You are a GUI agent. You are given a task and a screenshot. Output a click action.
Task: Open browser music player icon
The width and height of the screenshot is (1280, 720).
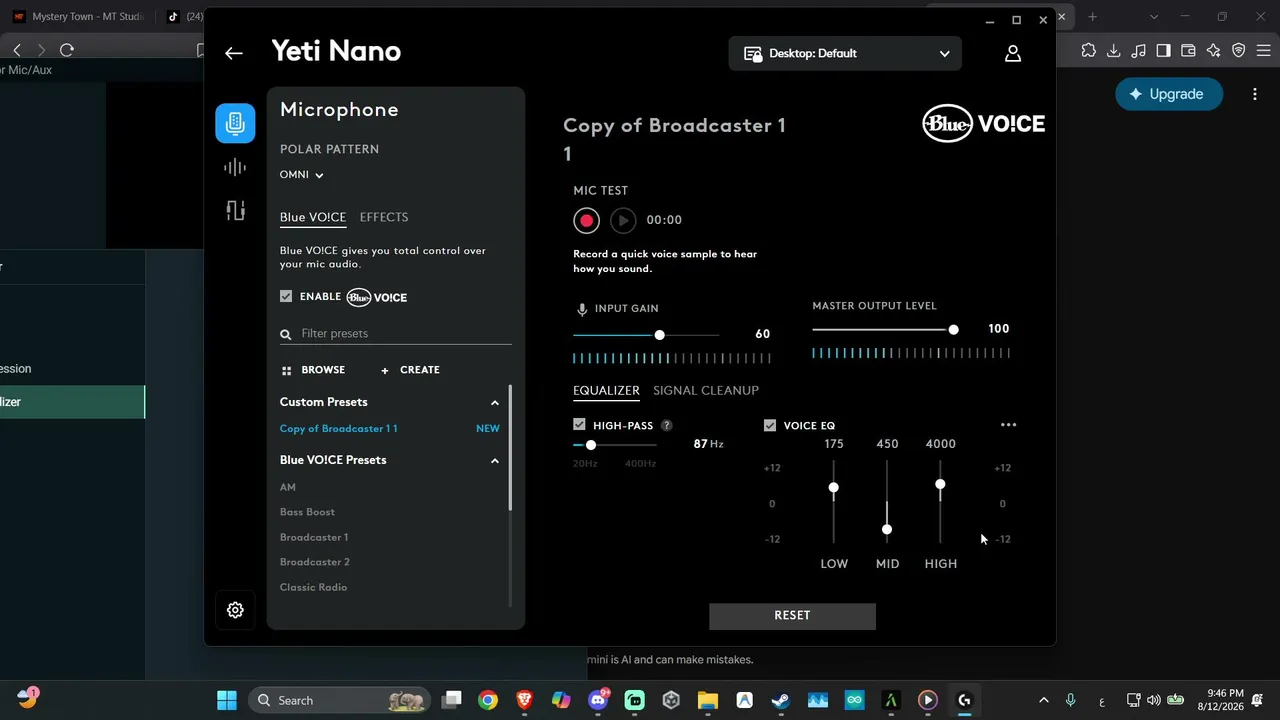tap(1139, 50)
